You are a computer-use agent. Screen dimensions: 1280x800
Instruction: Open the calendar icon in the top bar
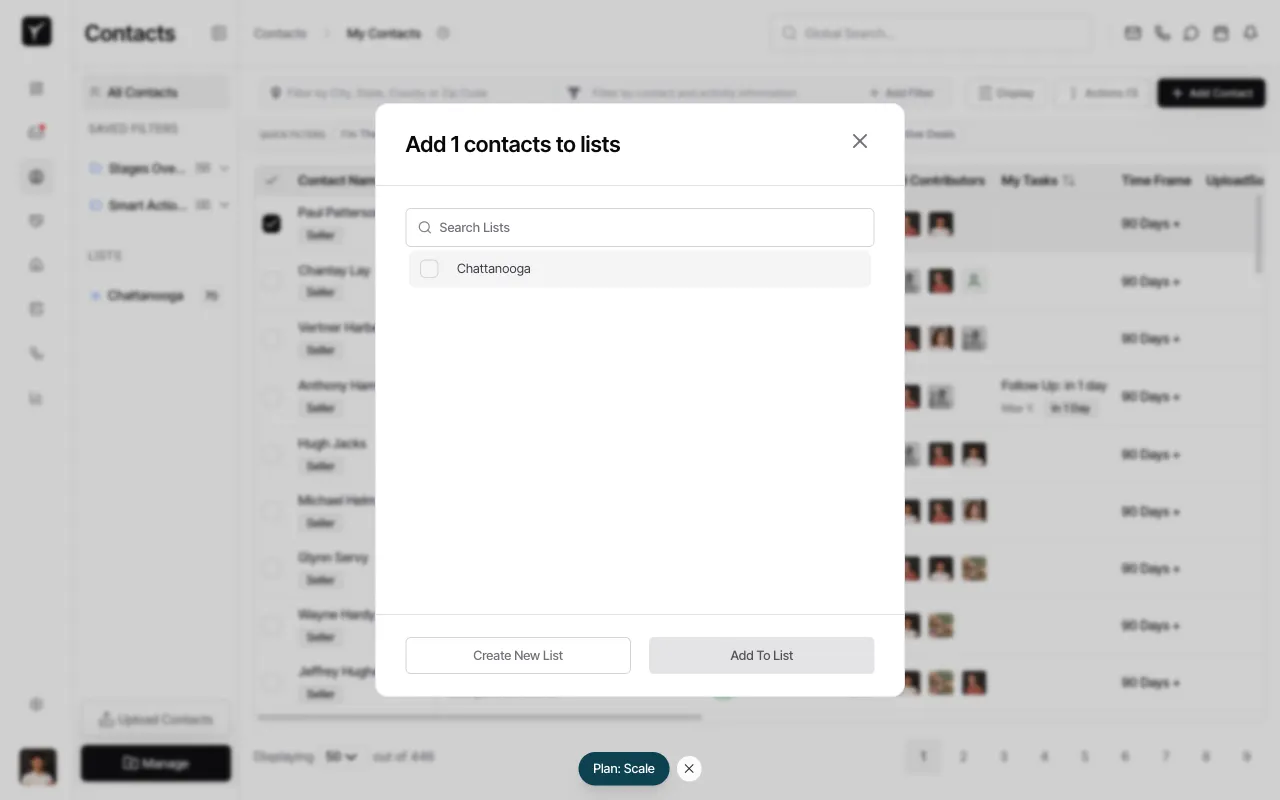[1221, 33]
